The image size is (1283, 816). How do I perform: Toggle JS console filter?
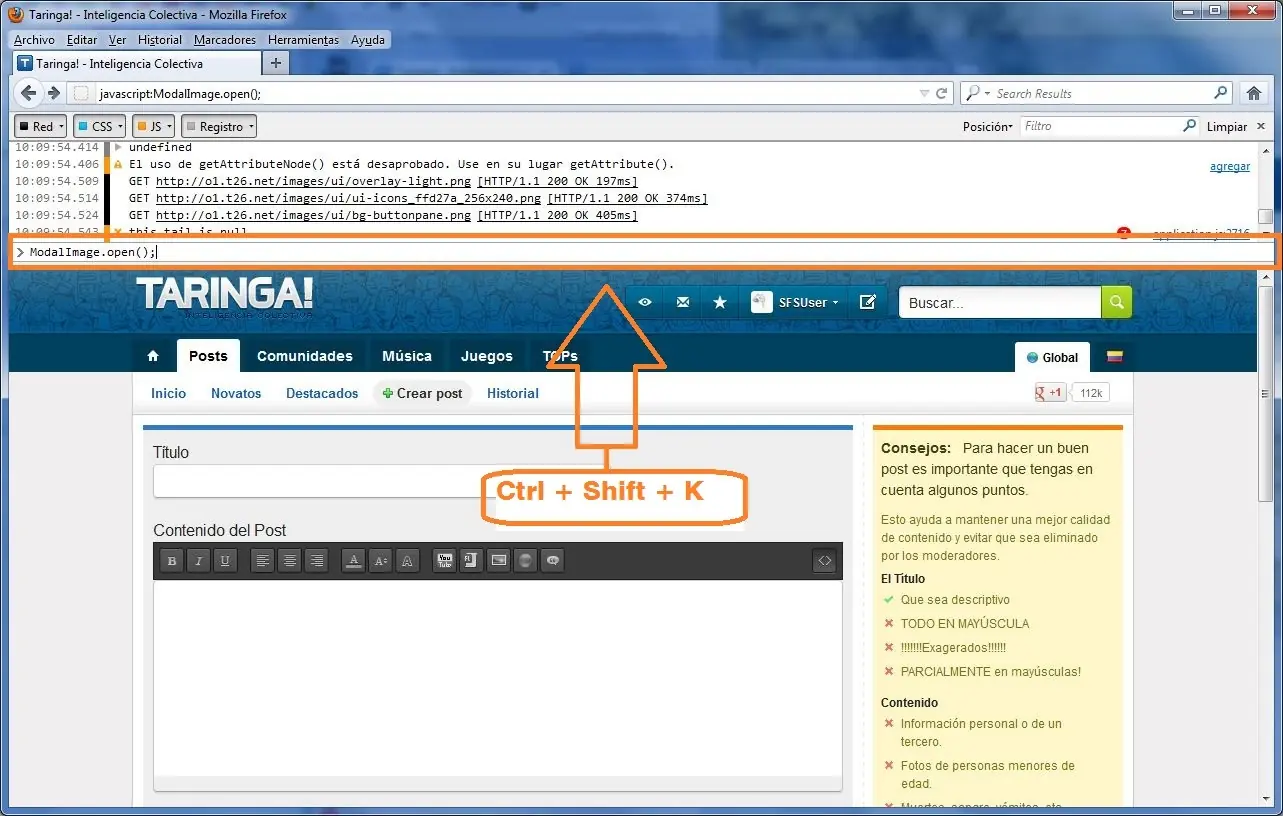154,126
